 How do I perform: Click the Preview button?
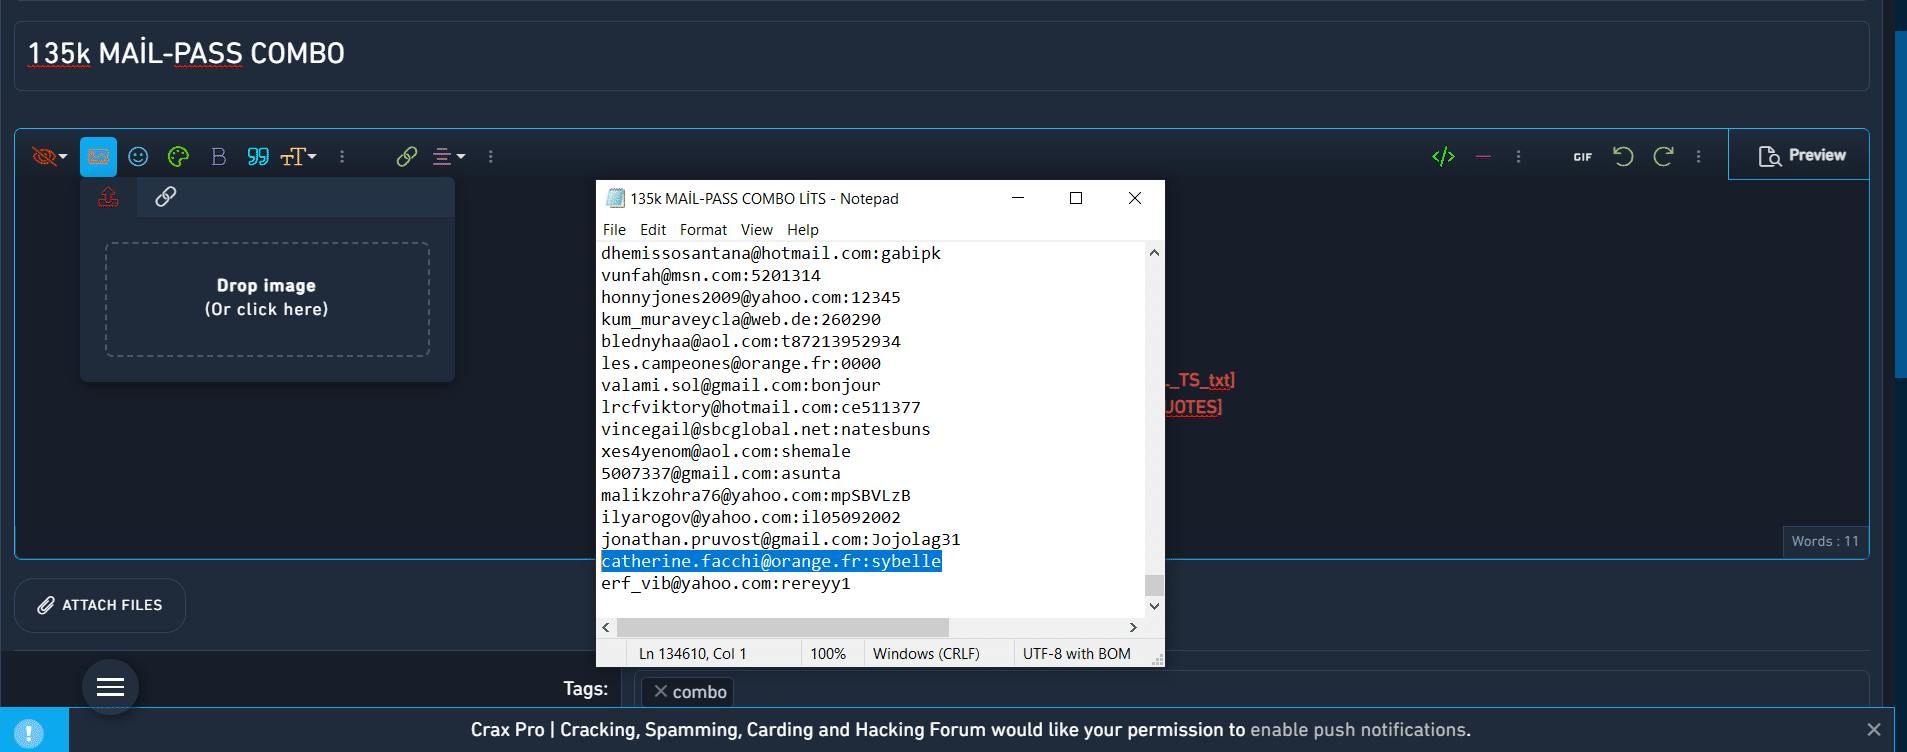(1801, 156)
